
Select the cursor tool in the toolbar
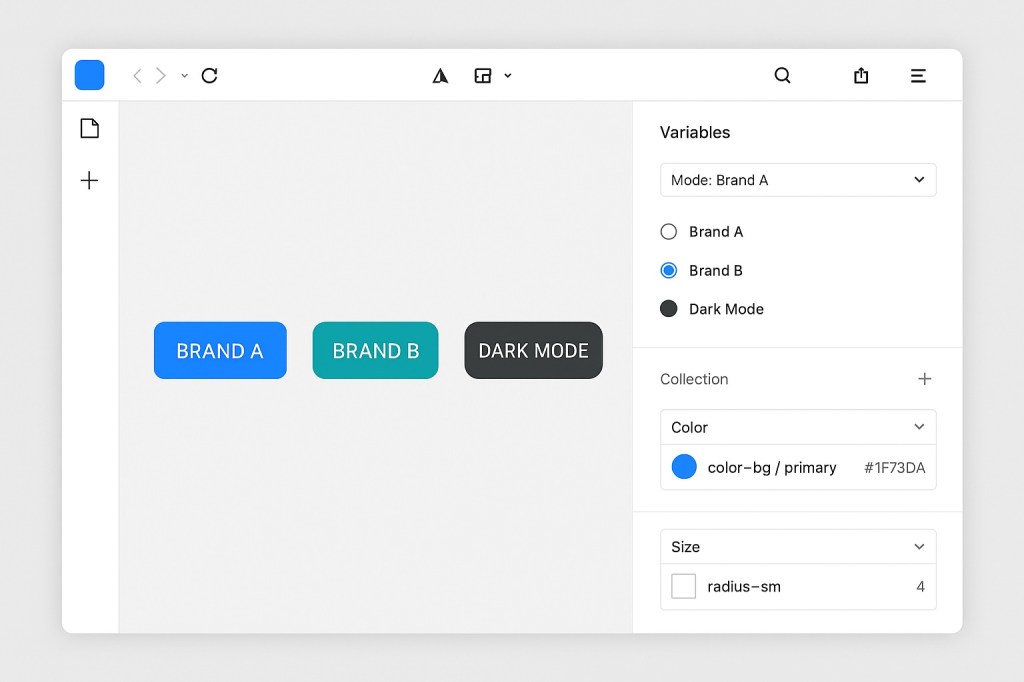[x=440, y=75]
